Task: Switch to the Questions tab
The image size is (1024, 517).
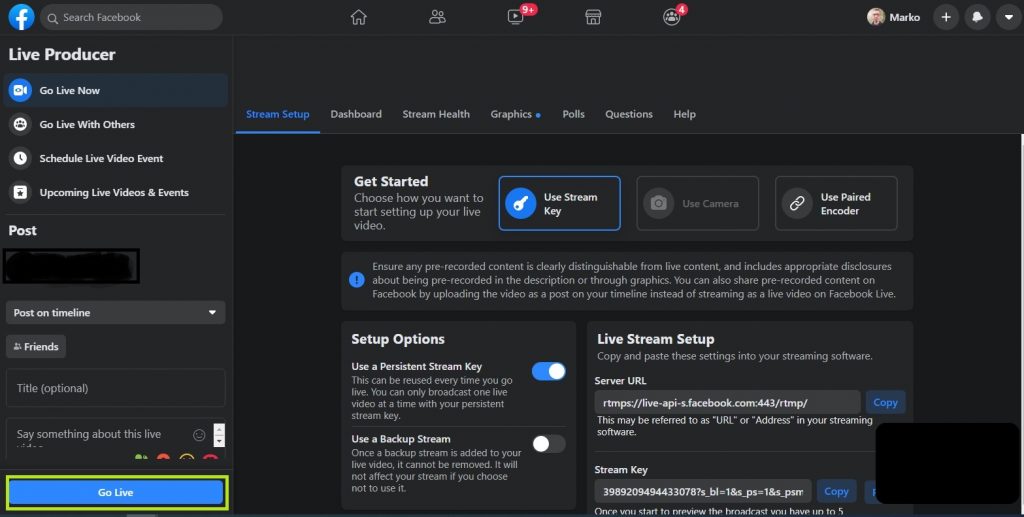Action: [x=629, y=114]
